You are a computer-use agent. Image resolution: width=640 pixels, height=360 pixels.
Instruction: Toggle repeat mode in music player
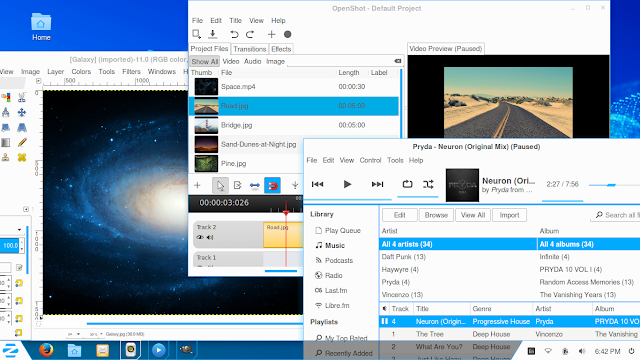click(407, 184)
